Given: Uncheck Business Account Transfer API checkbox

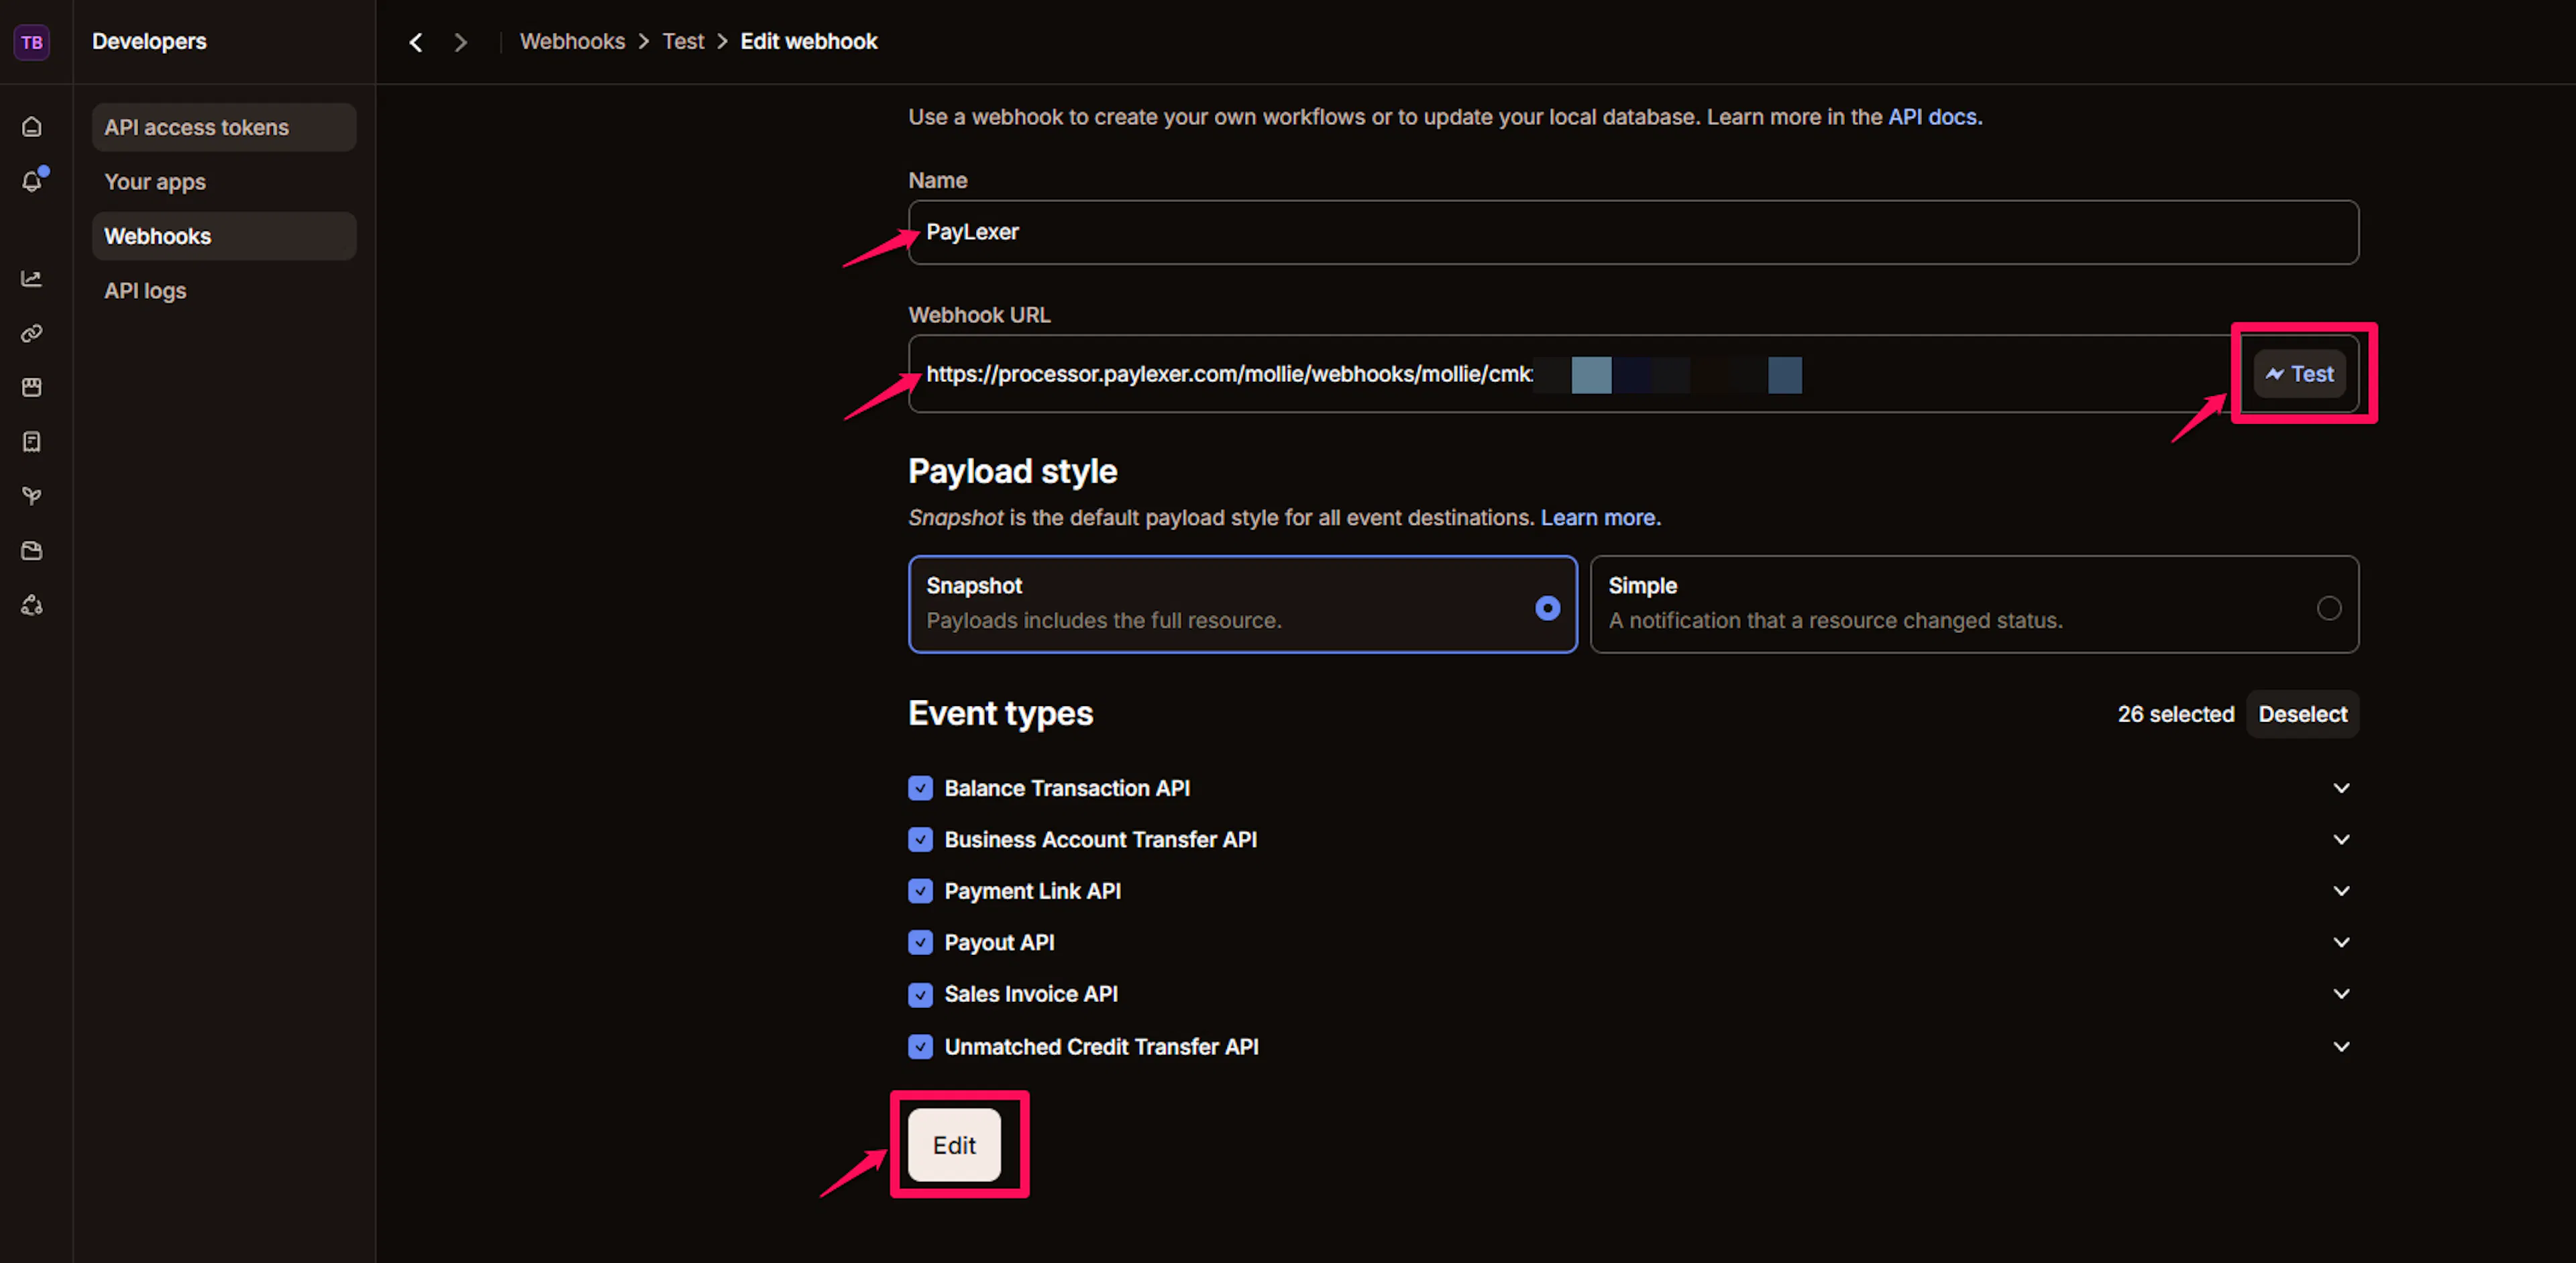Looking at the screenshot, I should click(x=920, y=840).
